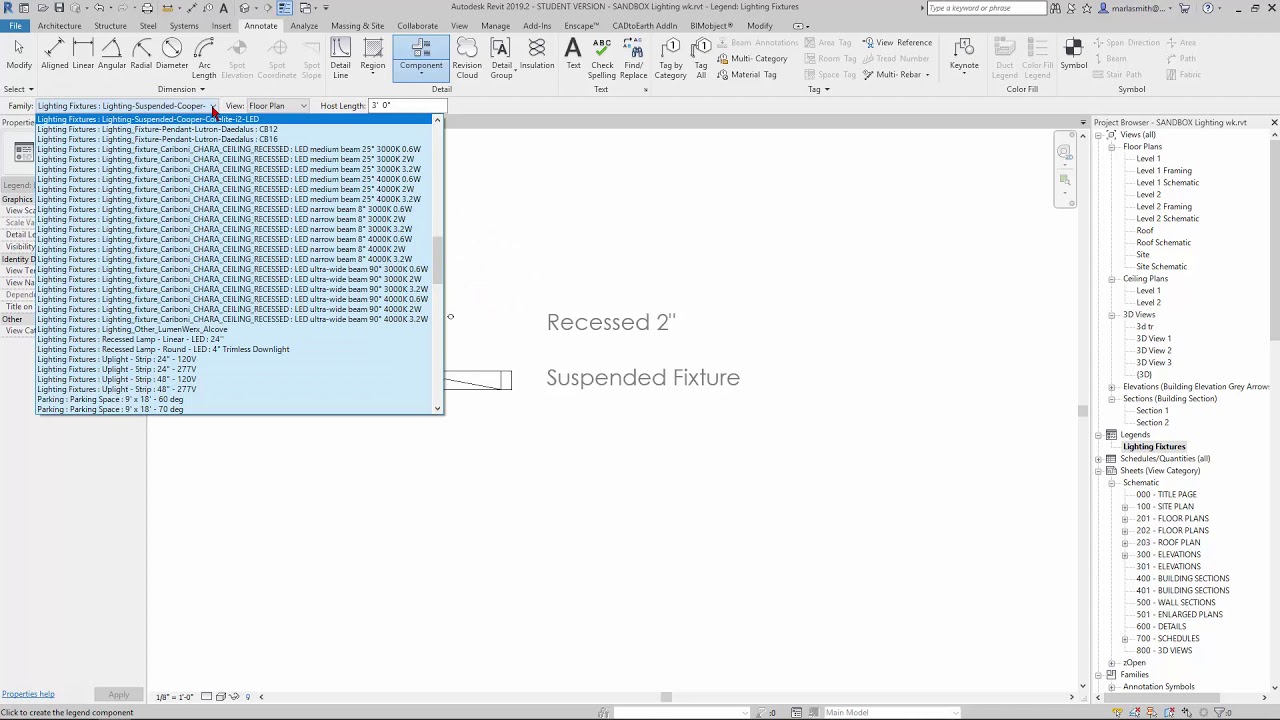This screenshot has width=1280, height=720.
Task: Open the Massing & Site tab
Action: (x=357, y=26)
